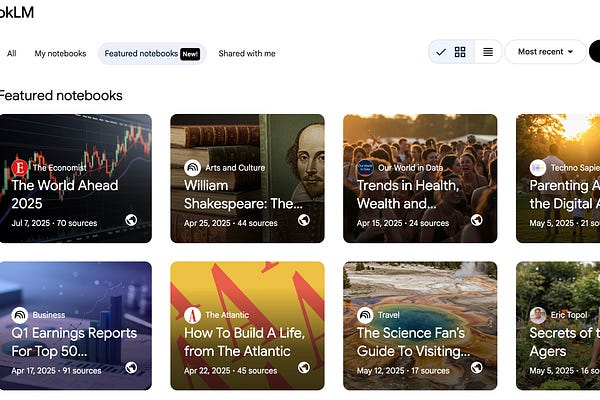Click globe icon on William Shakespeare card
Screen dimensions: 600x400
pyautogui.click(x=304, y=220)
